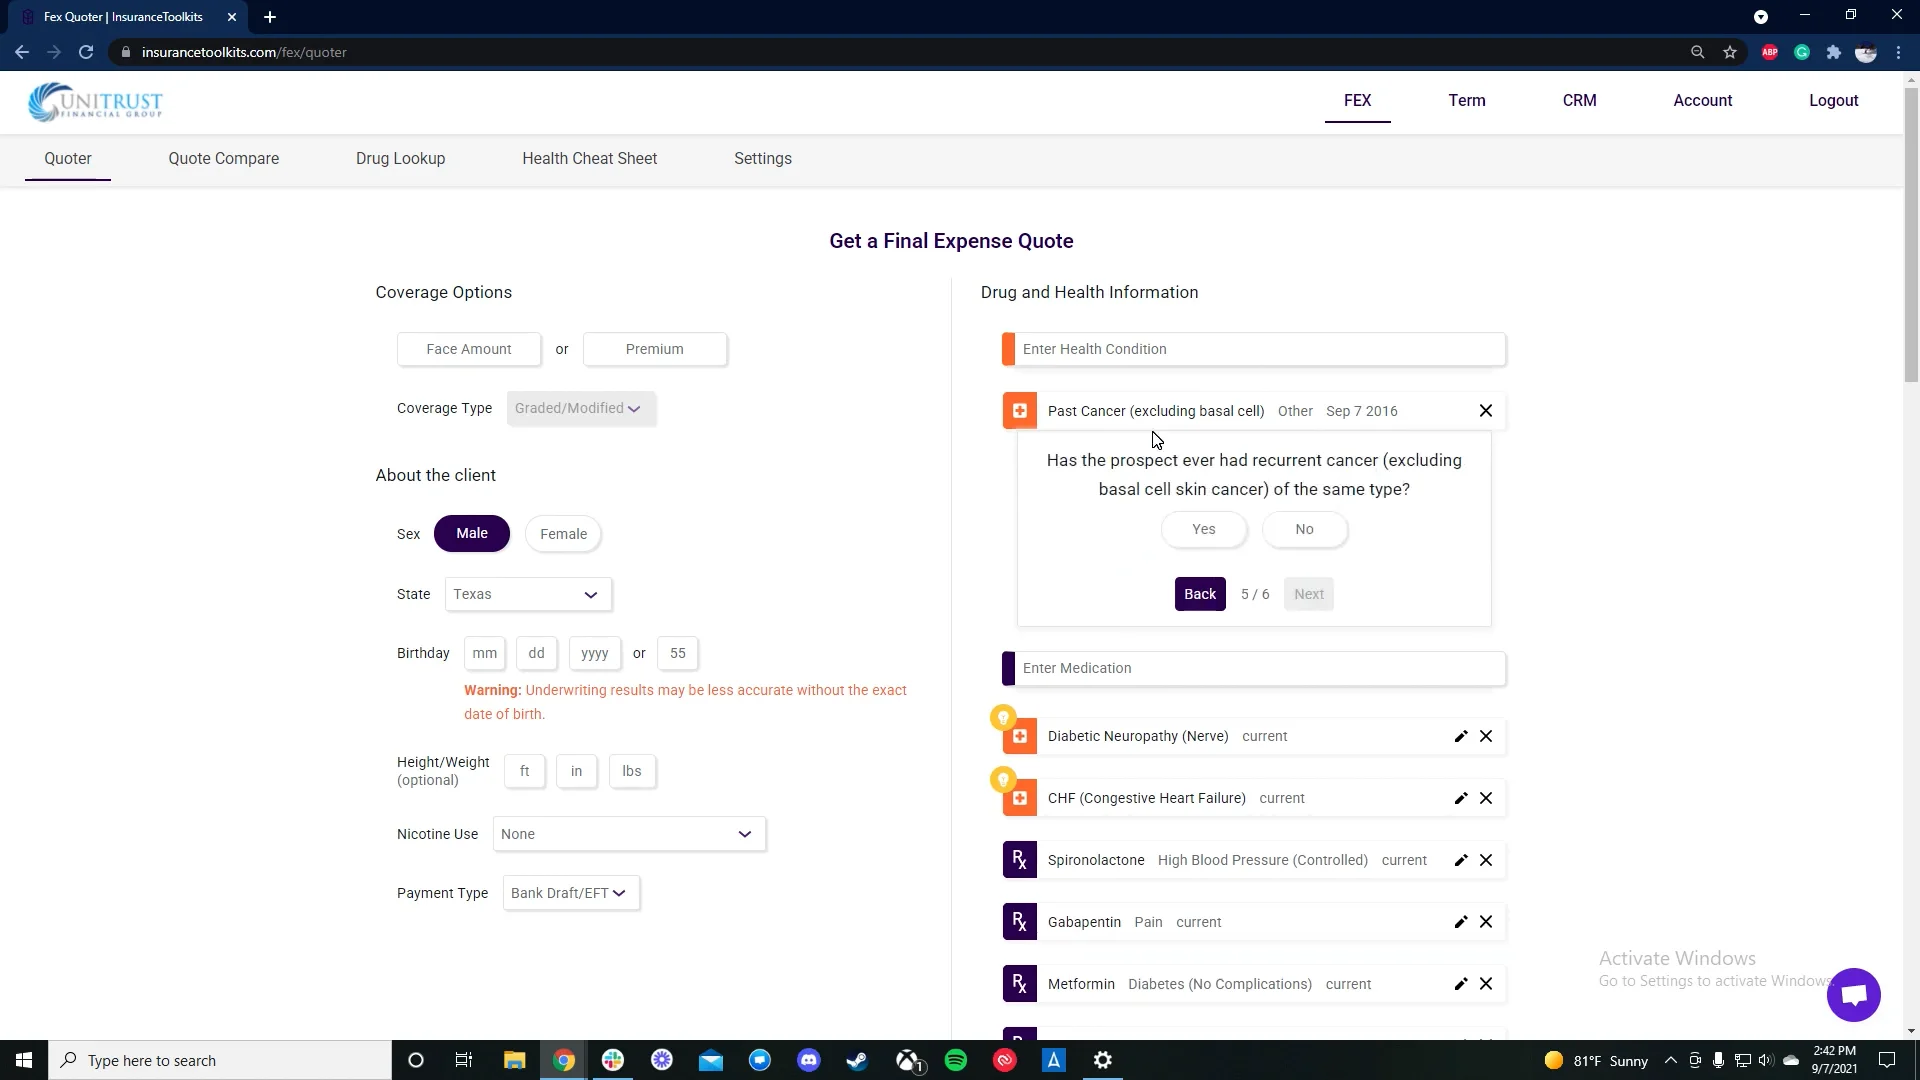The width and height of the screenshot is (1920, 1080).
Task: Open the Nicotine Use dropdown
Action: coord(628,833)
